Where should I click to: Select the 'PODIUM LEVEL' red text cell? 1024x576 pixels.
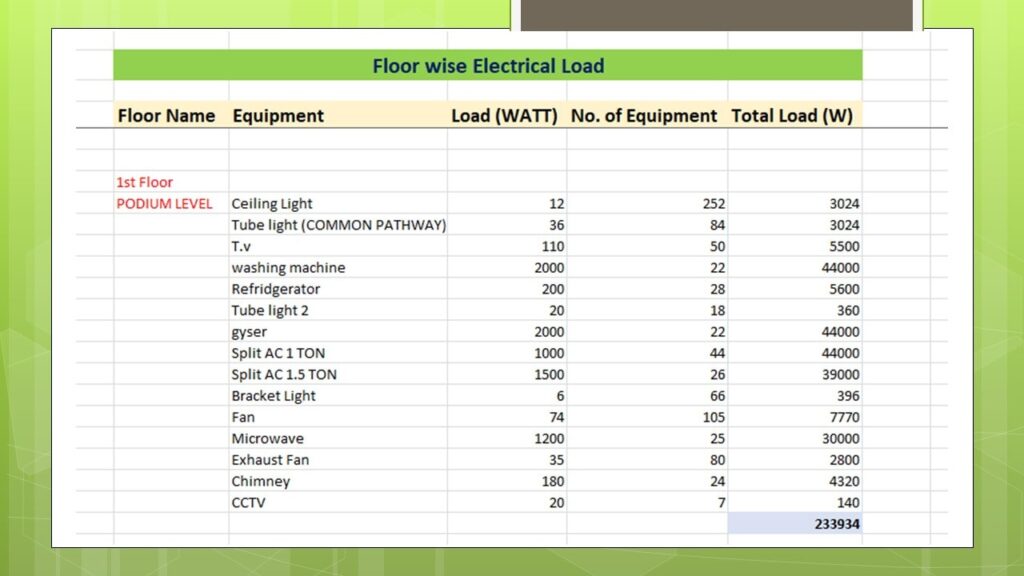163,203
